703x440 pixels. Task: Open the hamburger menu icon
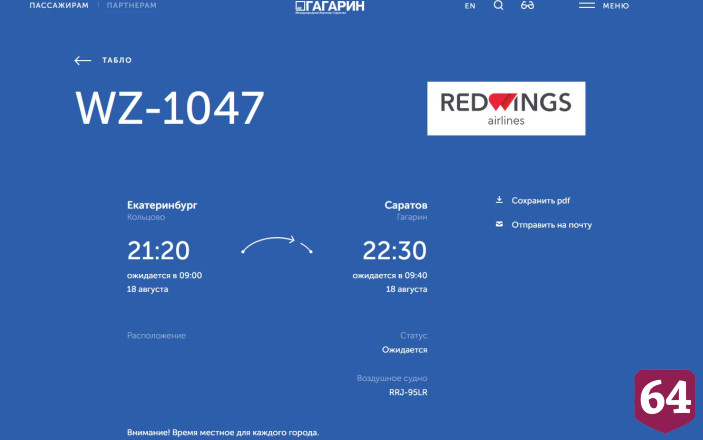586,5
